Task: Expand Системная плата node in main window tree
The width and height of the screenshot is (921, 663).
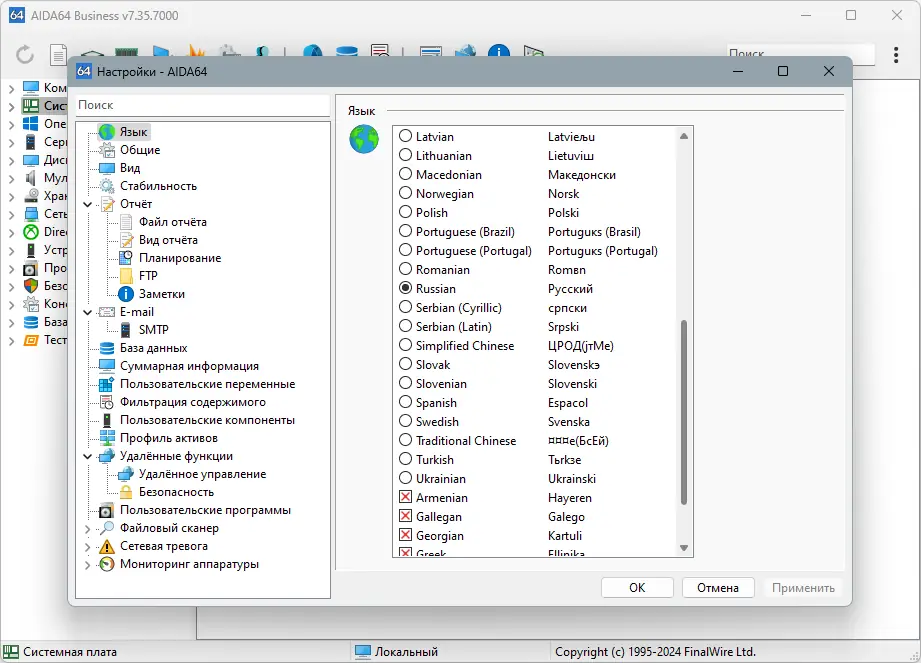Action: pos(11,106)
